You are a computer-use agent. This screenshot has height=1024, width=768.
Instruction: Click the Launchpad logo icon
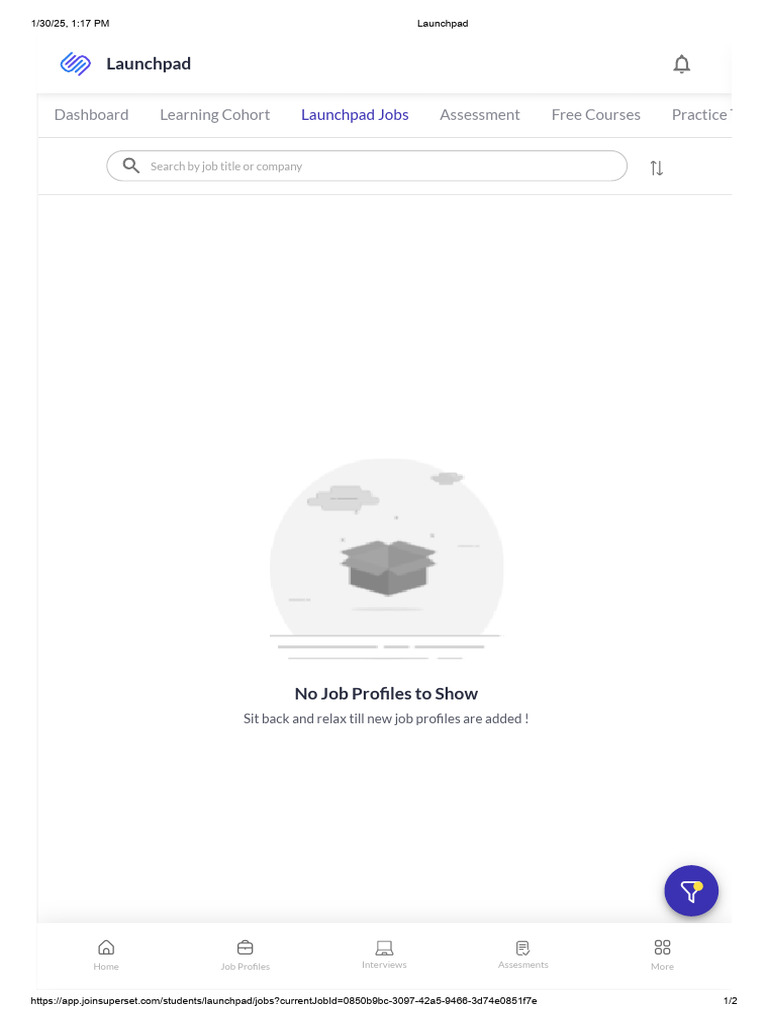(x=75, y=64)
